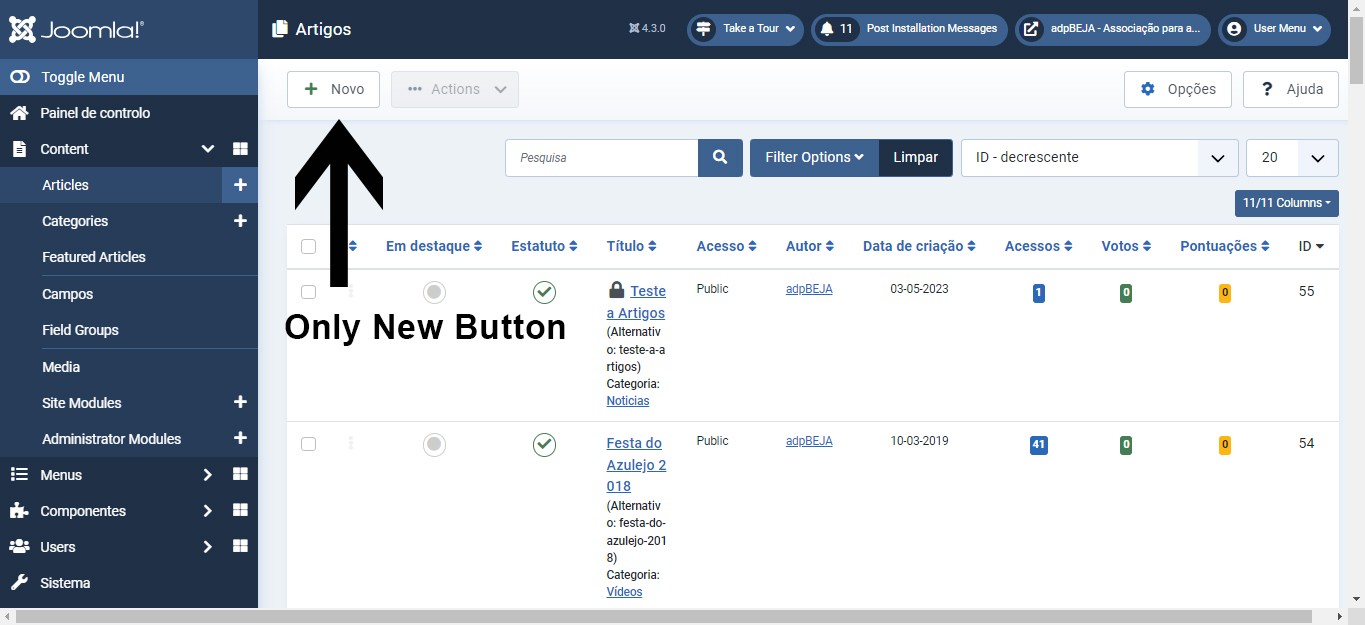Click the Joomla logo
Screen dimensions: 1365x625
click(x=77, y=29)
